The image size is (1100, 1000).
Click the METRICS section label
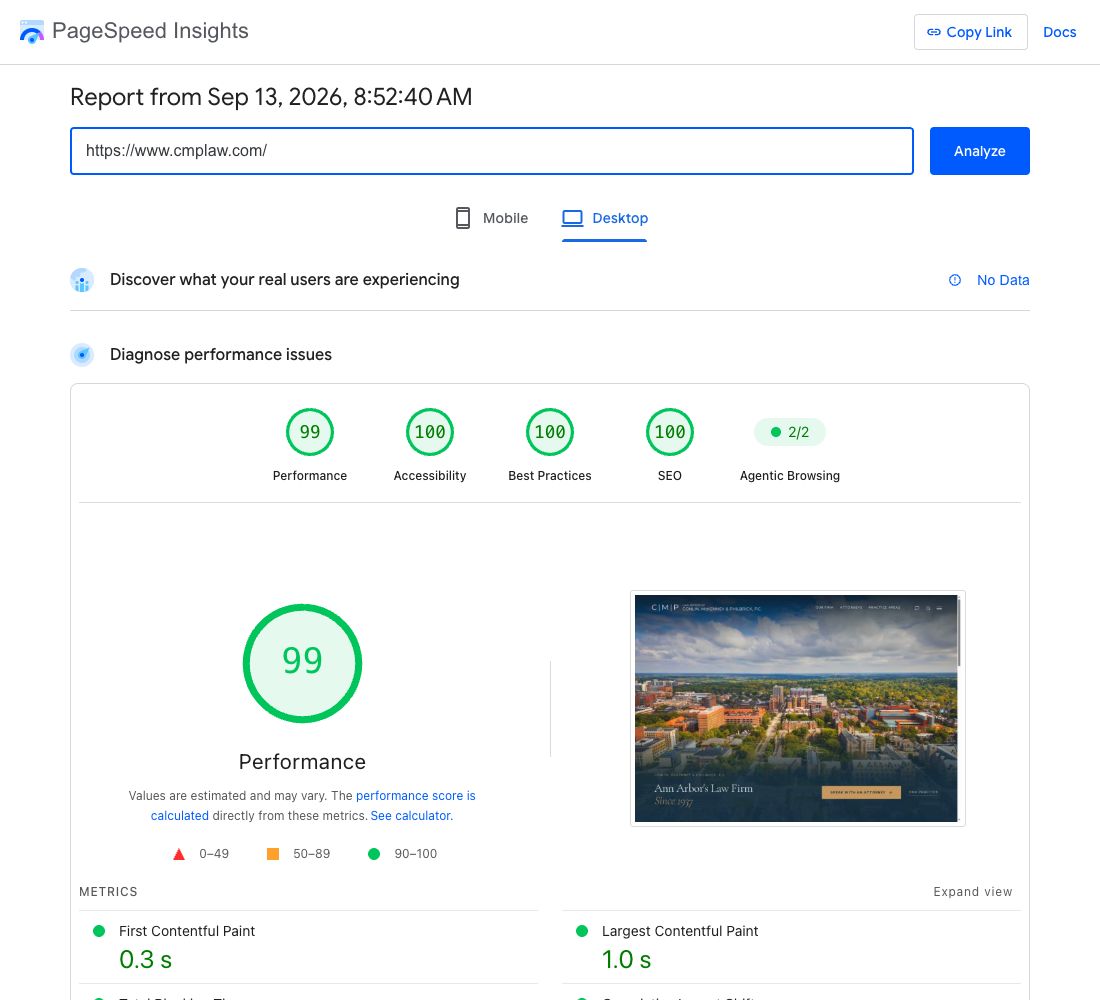coord(108,892)
